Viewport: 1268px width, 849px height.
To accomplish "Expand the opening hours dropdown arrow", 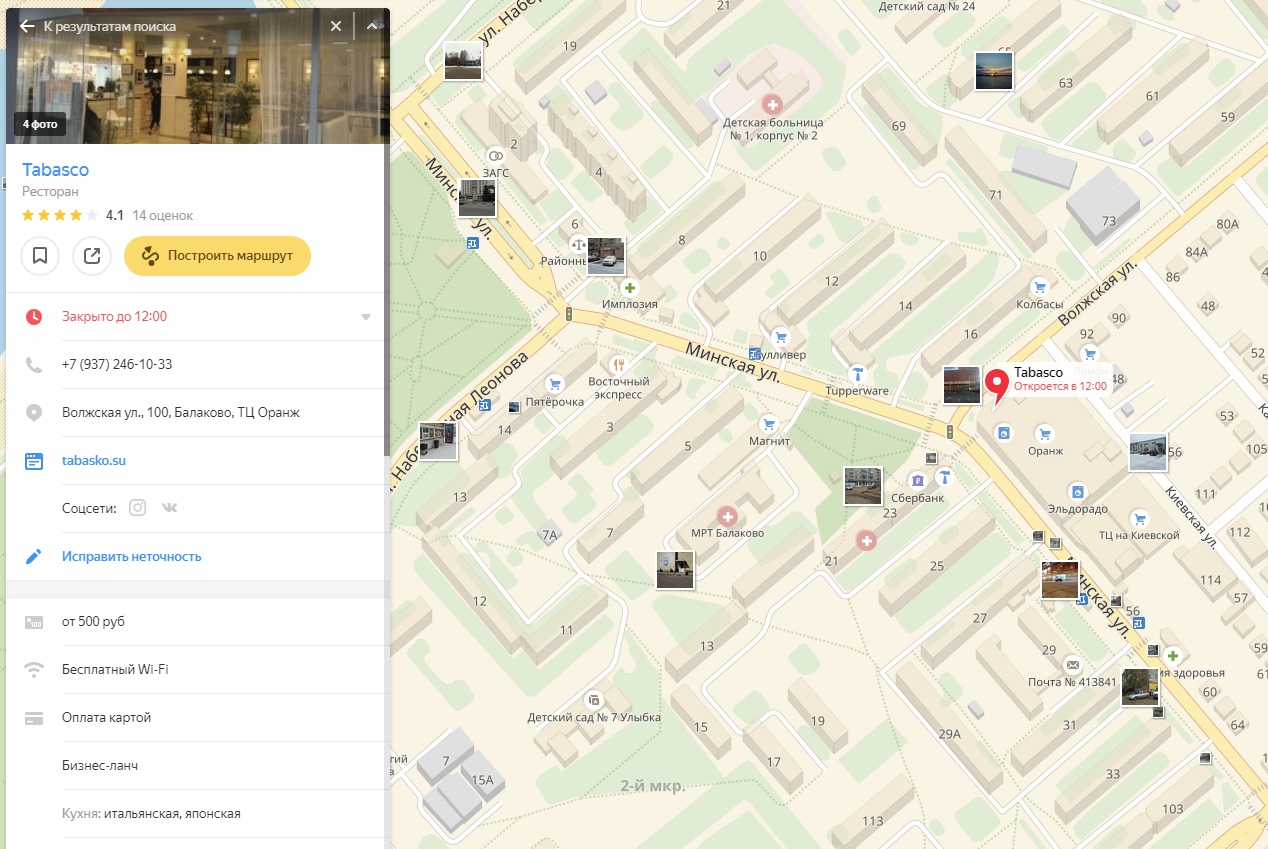I will pos(366,317).
